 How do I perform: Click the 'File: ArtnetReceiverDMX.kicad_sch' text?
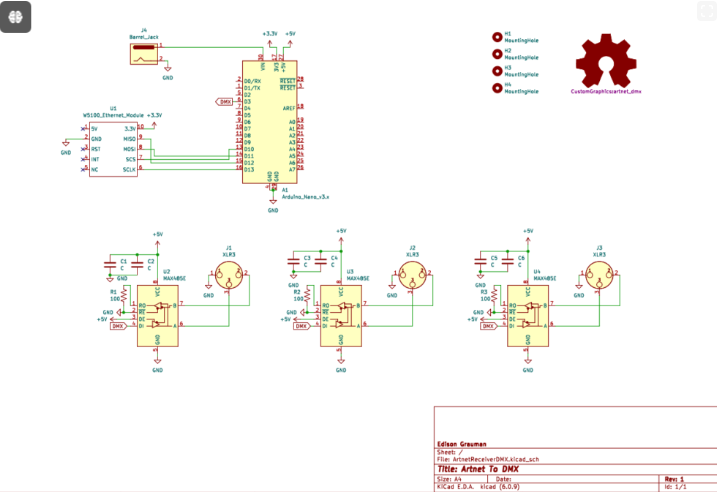pos(488,459)
